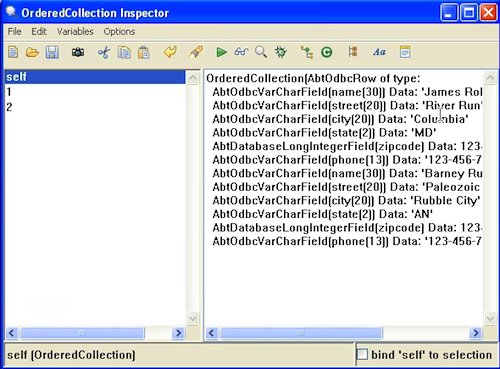Click up scroll arrow of variables list

coord(193,78)
